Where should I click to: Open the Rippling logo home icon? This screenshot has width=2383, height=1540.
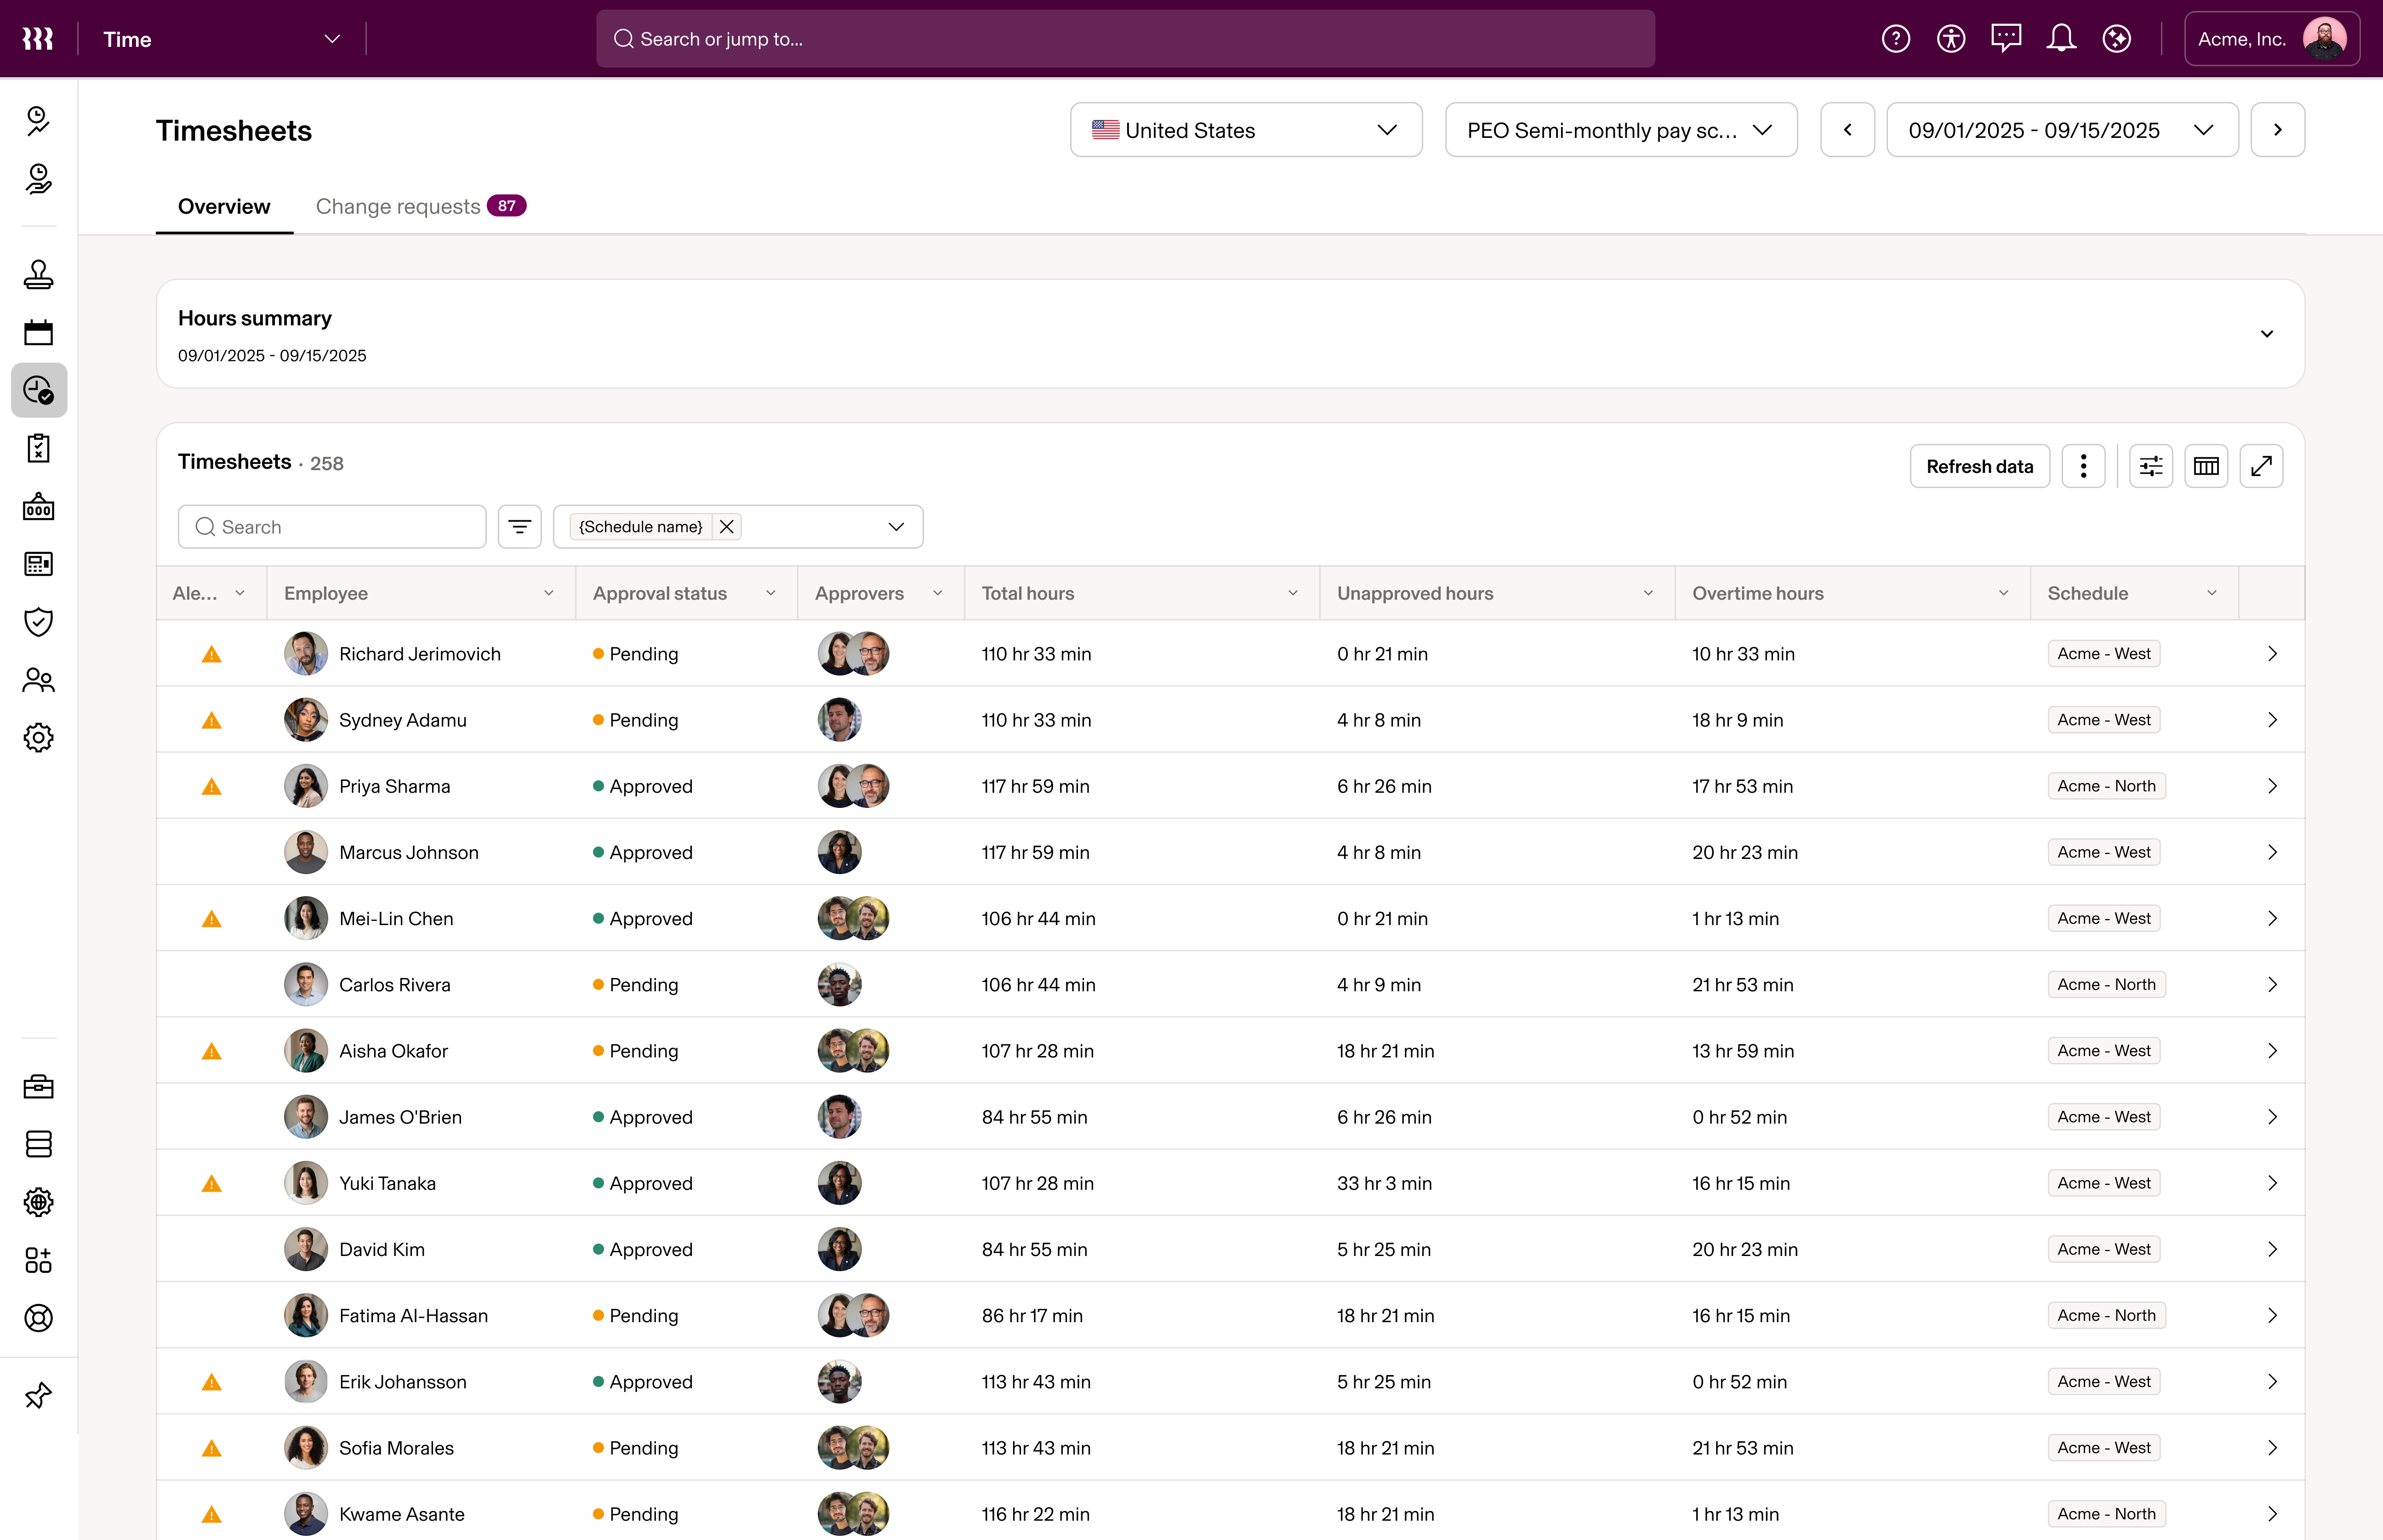pos(38,39)
